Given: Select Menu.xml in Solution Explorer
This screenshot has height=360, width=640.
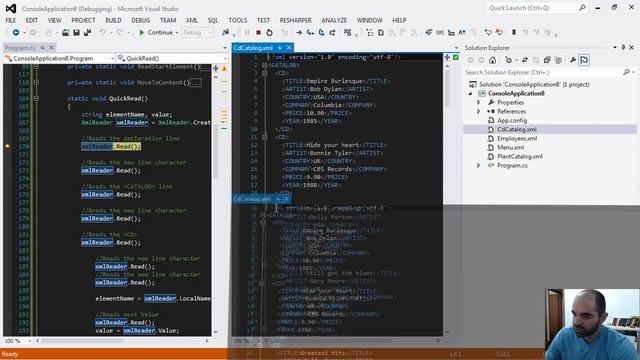Looking at the screenshot, I should (x=510, y=147).
